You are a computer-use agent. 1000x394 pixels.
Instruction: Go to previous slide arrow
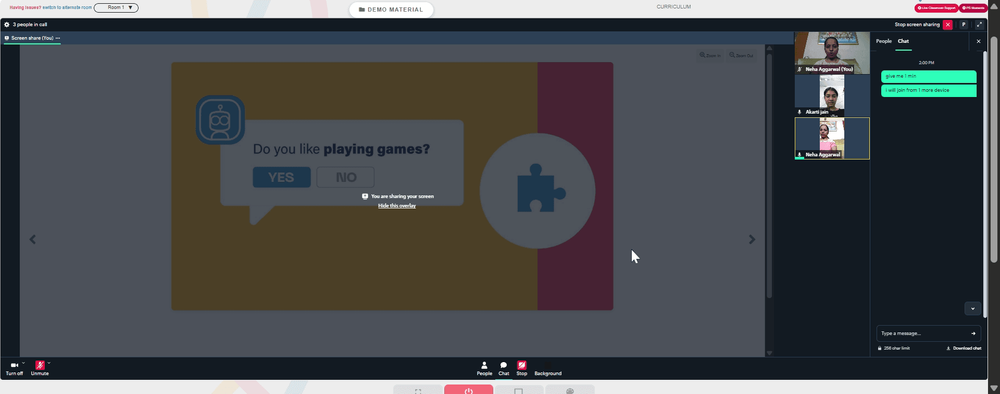click(33, 239)
